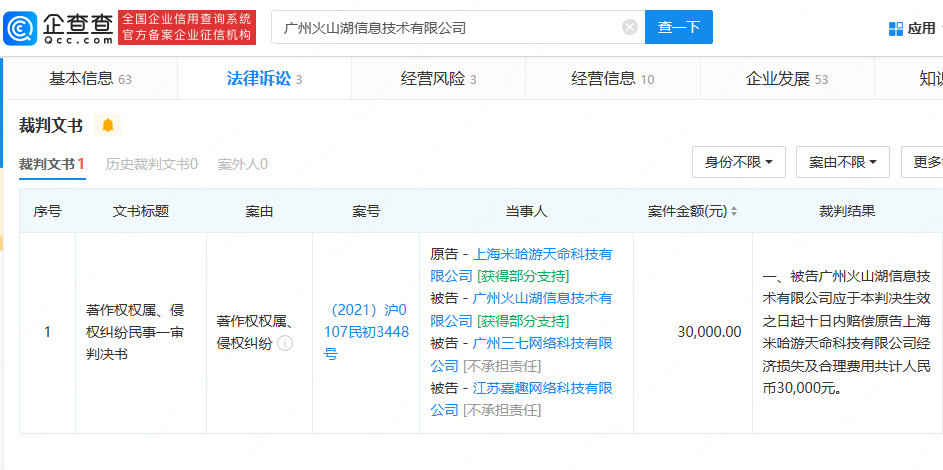
Task: Switch to the 经营信息 tab
Action: [613, 79]
